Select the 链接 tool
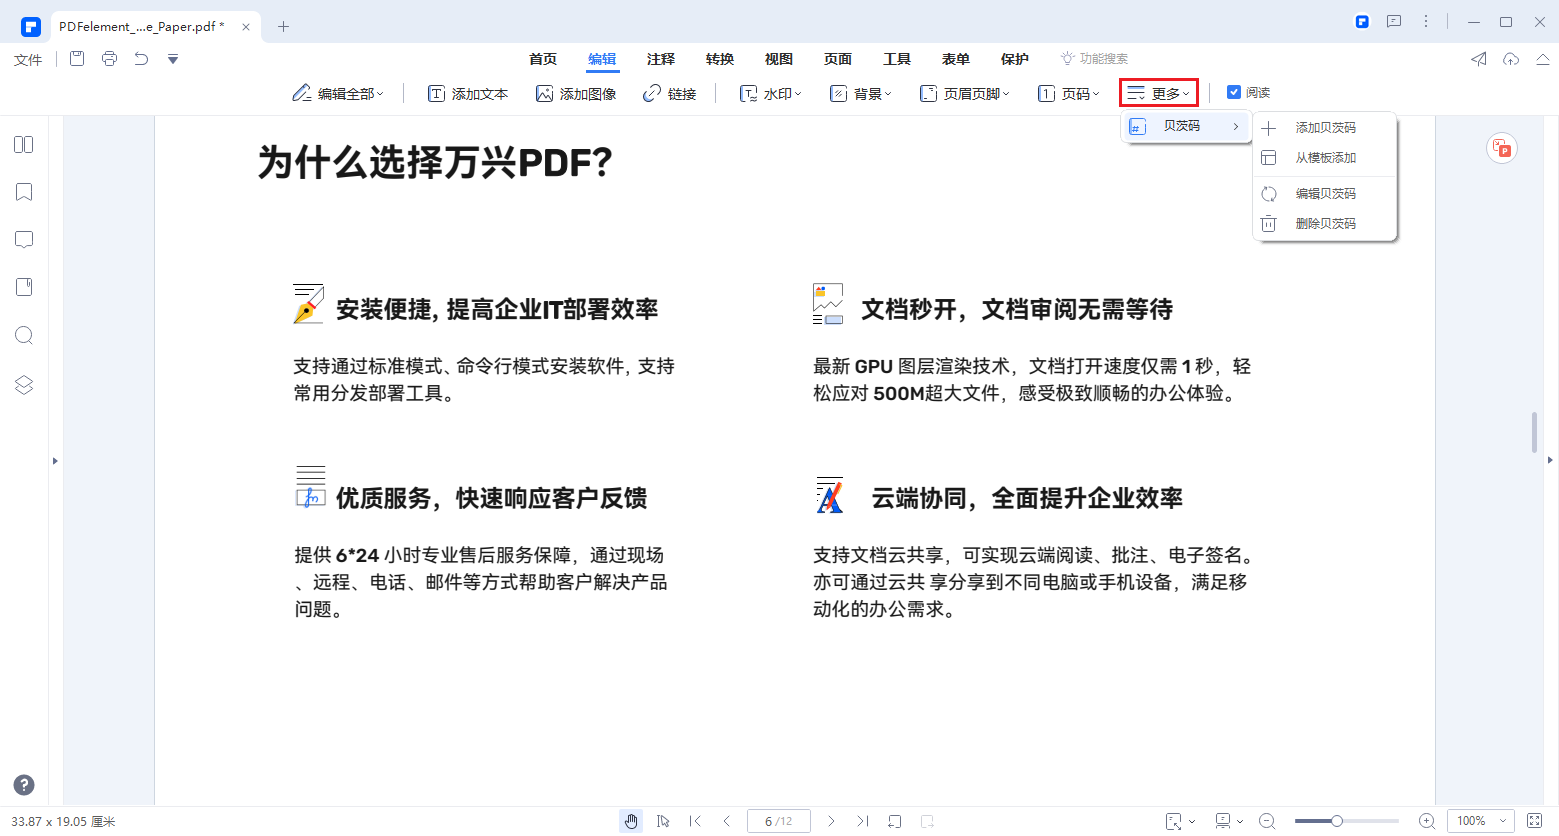 click(x=670, y=92)
